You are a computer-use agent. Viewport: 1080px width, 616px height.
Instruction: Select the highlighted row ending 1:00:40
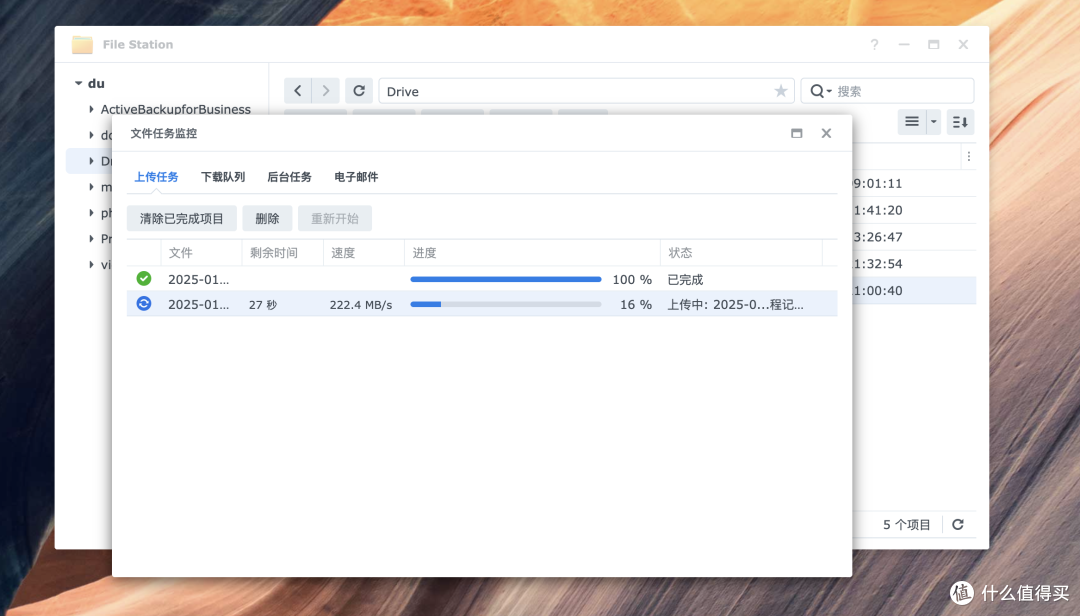point(914,291)
